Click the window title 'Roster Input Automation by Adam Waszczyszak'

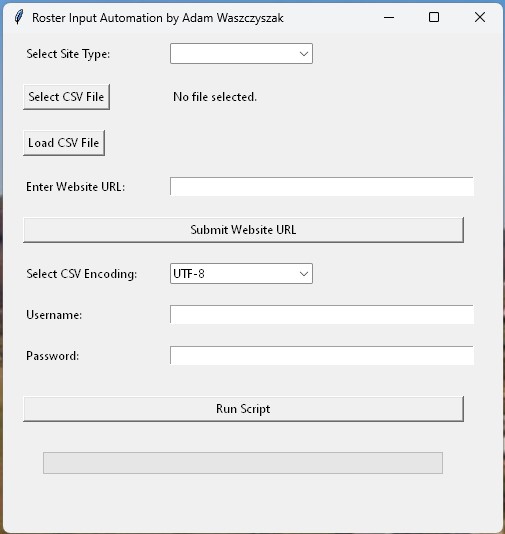tap(158, 18)
